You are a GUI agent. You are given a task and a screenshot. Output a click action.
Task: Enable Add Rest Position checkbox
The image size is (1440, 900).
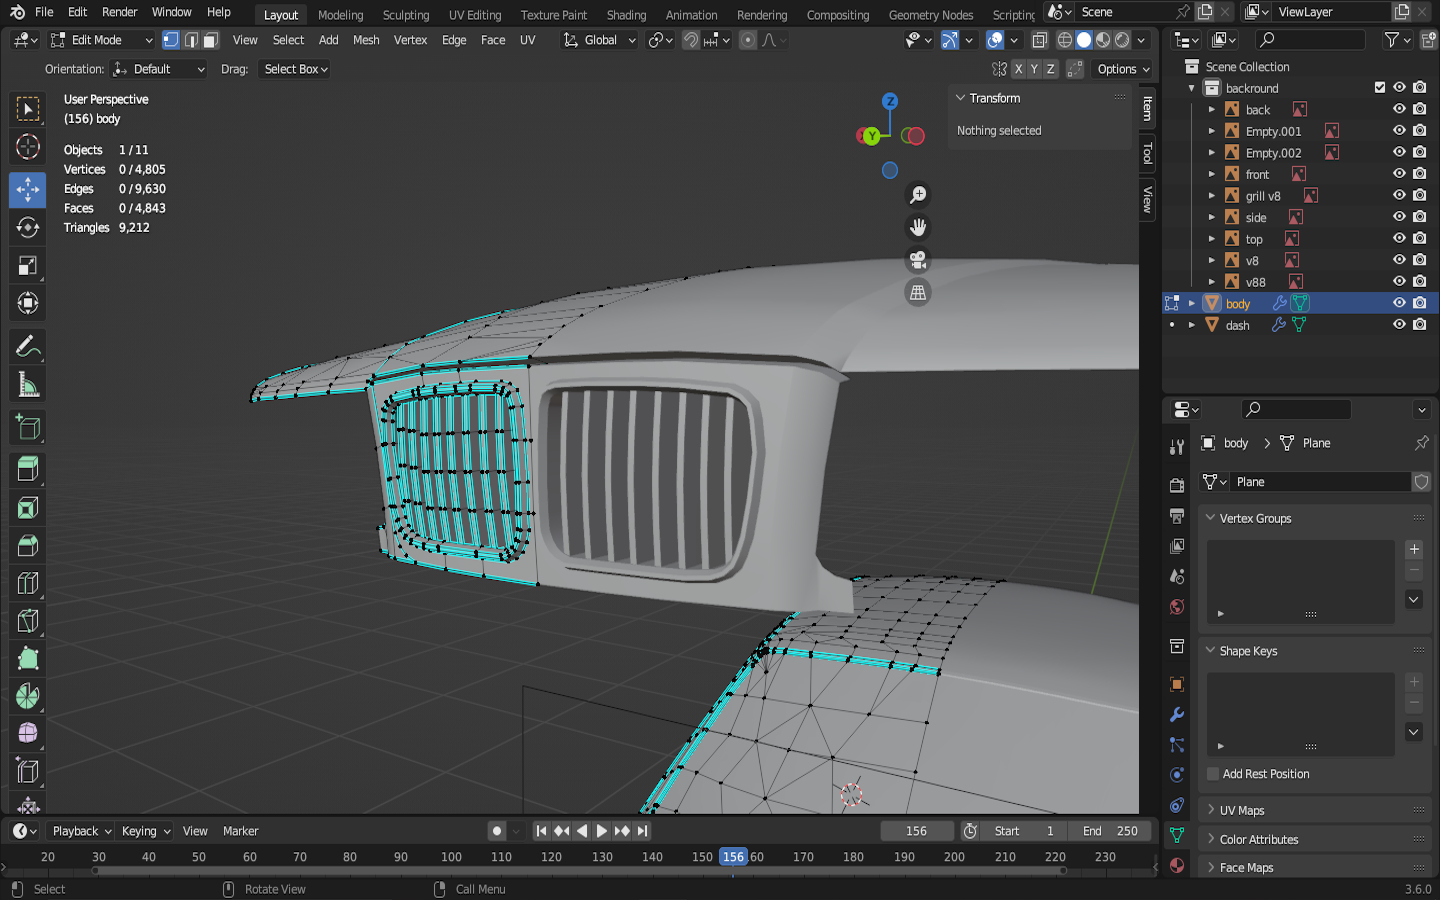(x=1213, y=774)
